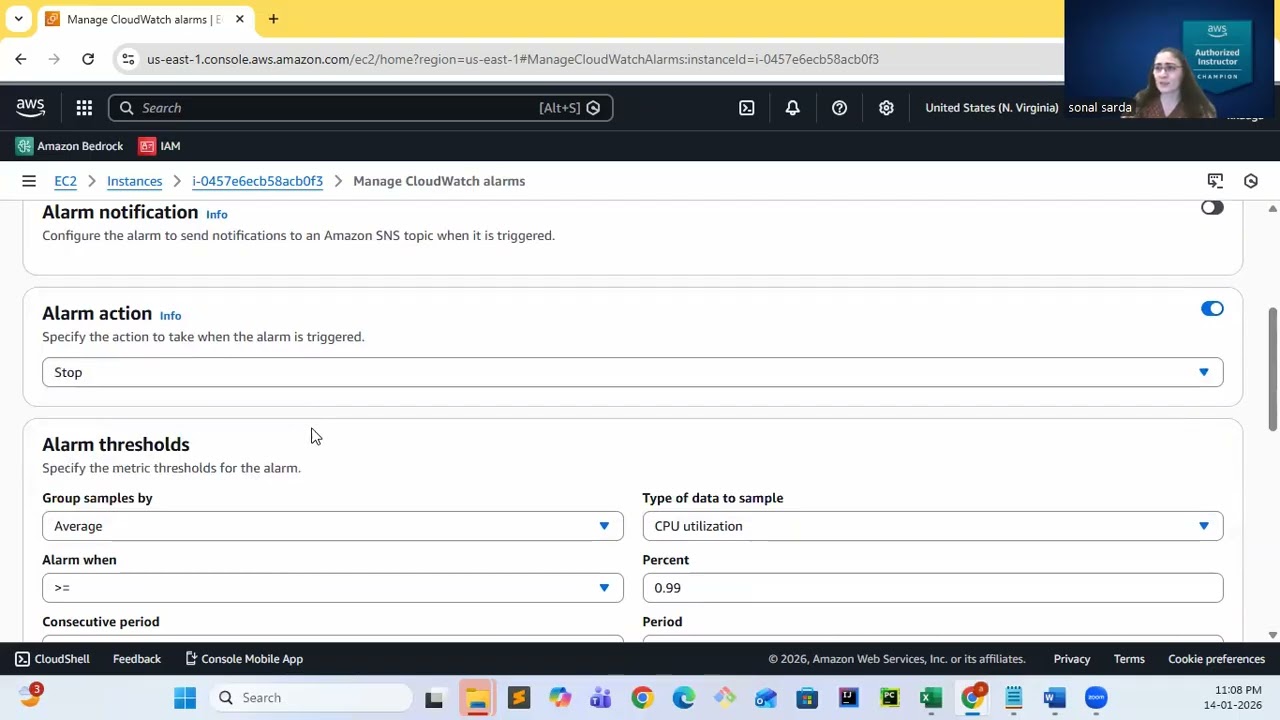Click the scrollbar down arrow
The width and height of the screenshot is (1280, 720).
[x=1272, y=635]
